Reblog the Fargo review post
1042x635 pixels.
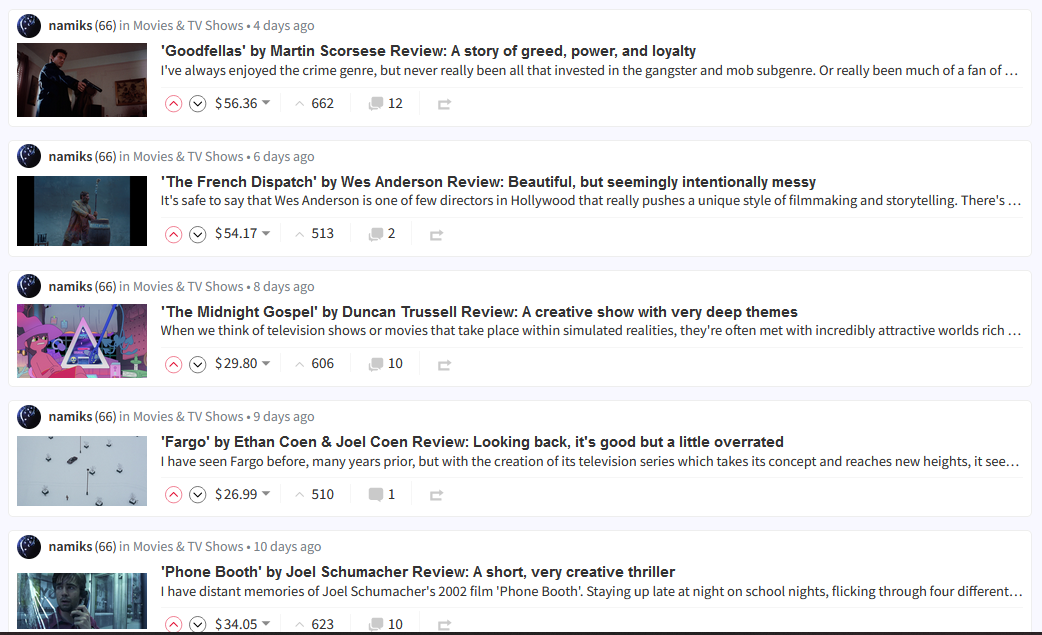pyautogui.click(x=437, y=495)
